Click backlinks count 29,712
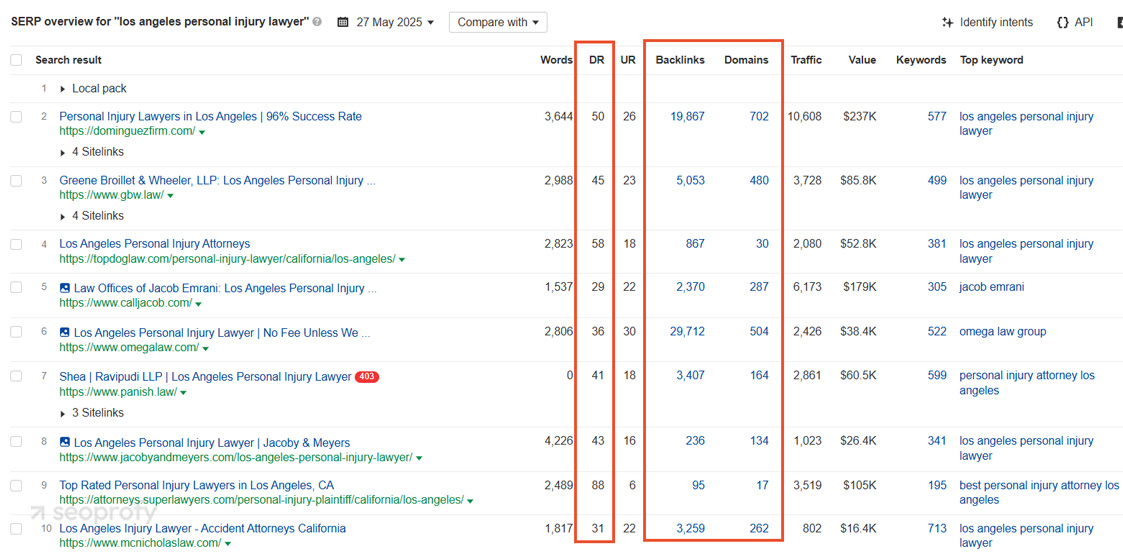Viewport: 1123px width, 555px height. [x=687, y=332]
